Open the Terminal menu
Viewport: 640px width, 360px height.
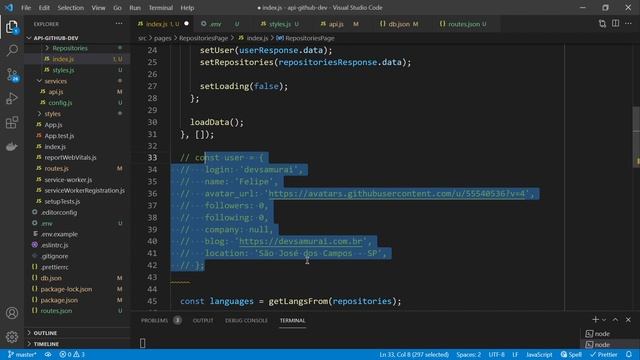click(161, 7)
